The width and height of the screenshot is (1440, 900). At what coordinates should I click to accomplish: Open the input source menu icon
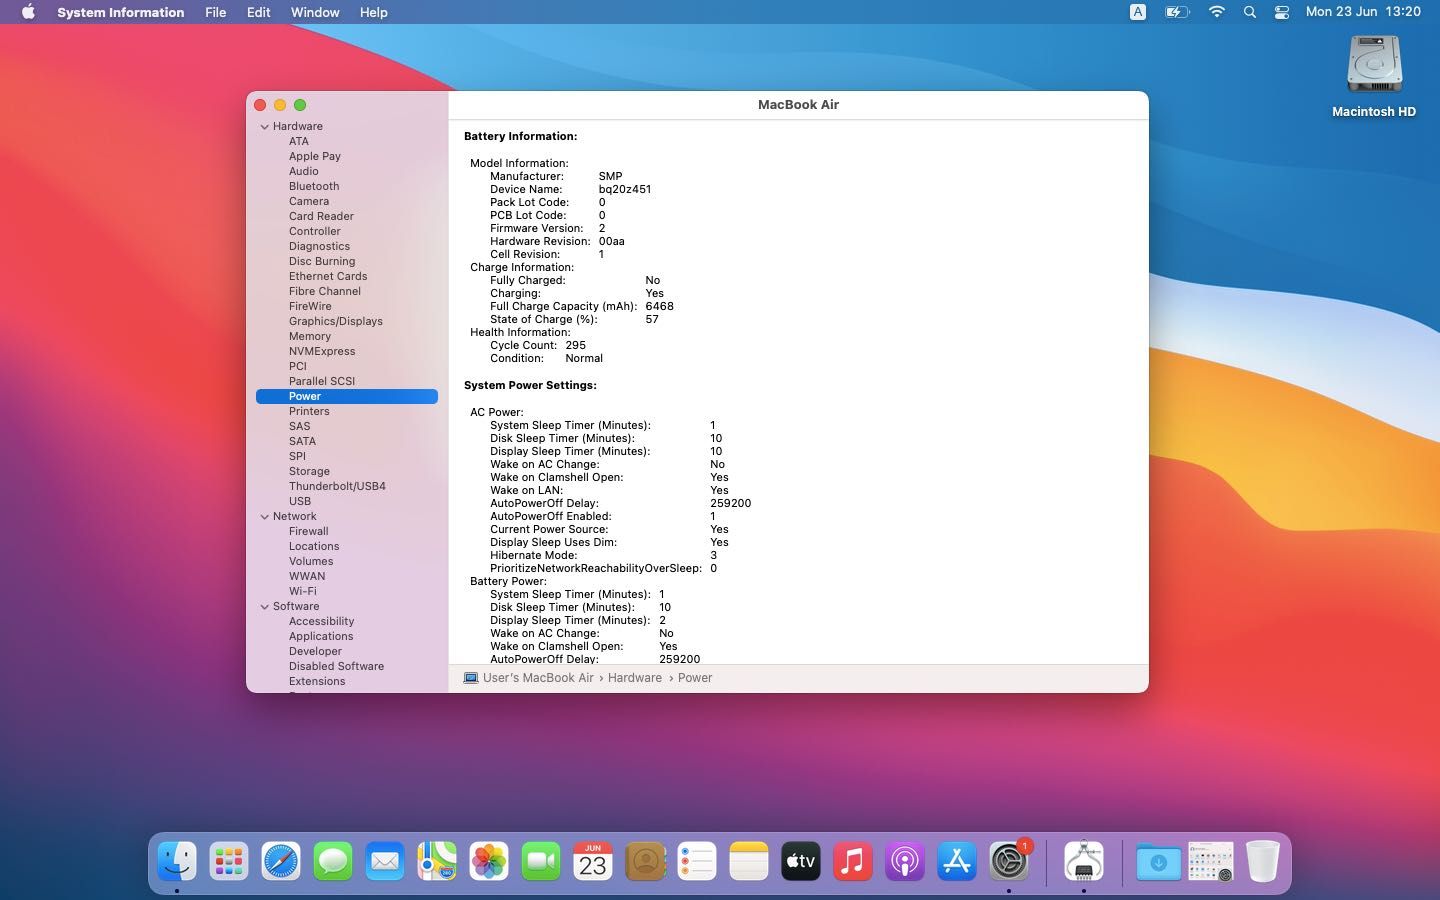click(1138, 12)
